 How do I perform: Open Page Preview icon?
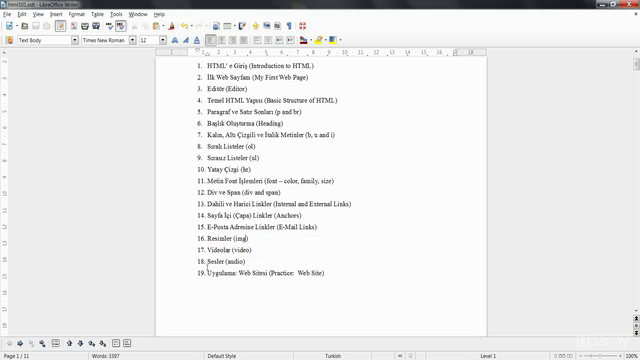tap(96, 26)
